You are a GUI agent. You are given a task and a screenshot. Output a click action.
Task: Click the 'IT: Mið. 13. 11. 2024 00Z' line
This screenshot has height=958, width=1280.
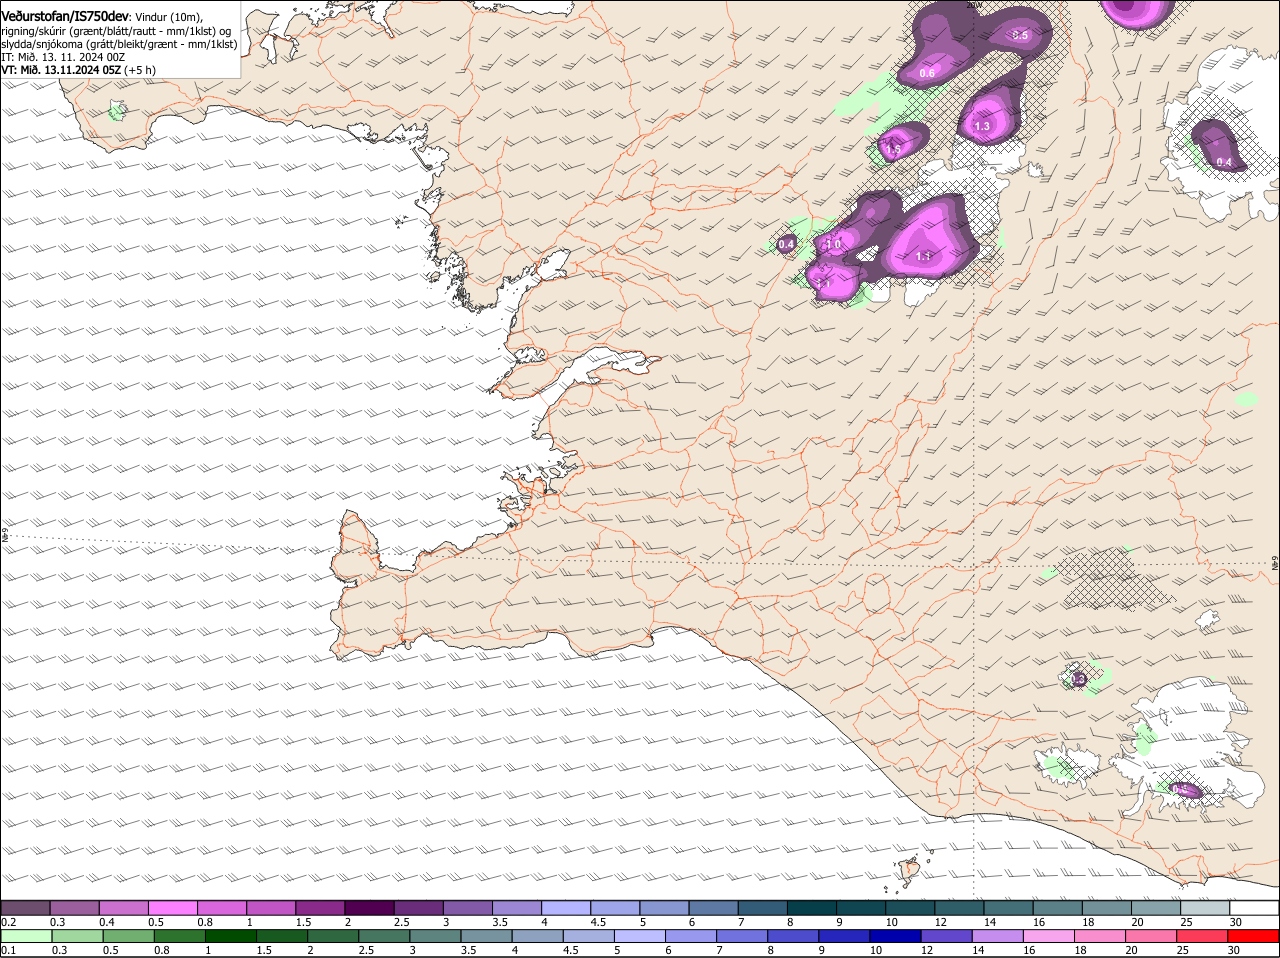[x=63, y=57]
